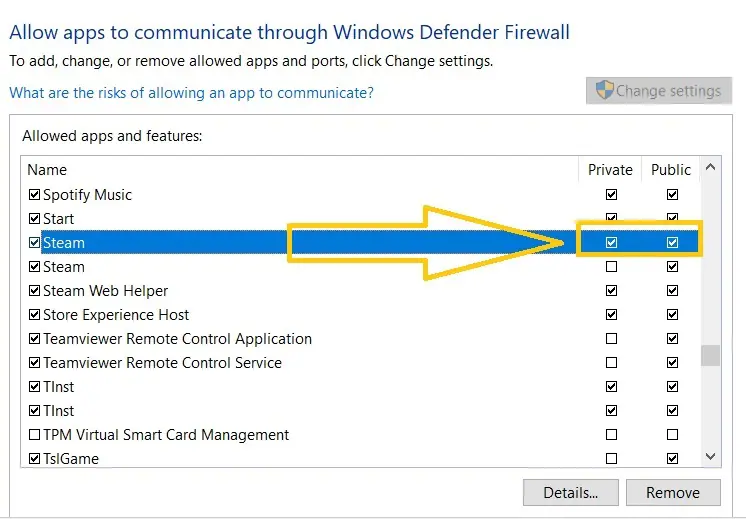746x519 pixels.
Task: Click the scroll up arrow in the apps list
Action: 710,167
